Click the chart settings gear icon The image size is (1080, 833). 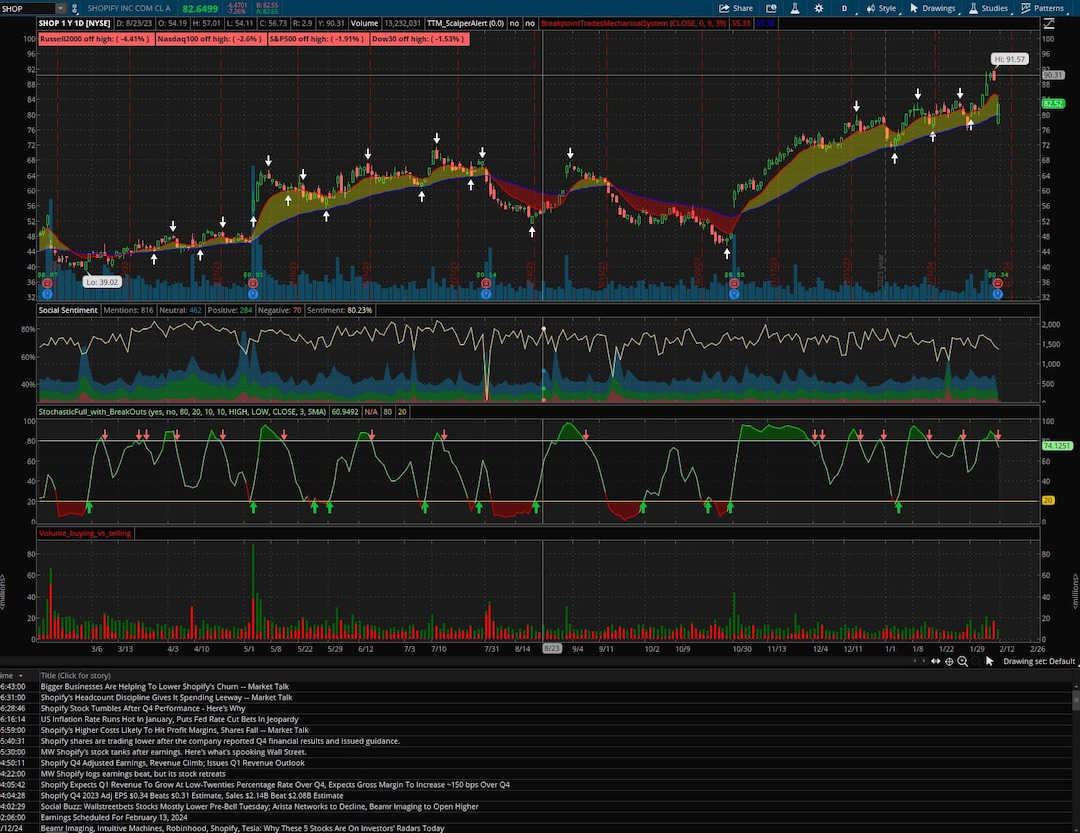(818, 8)
